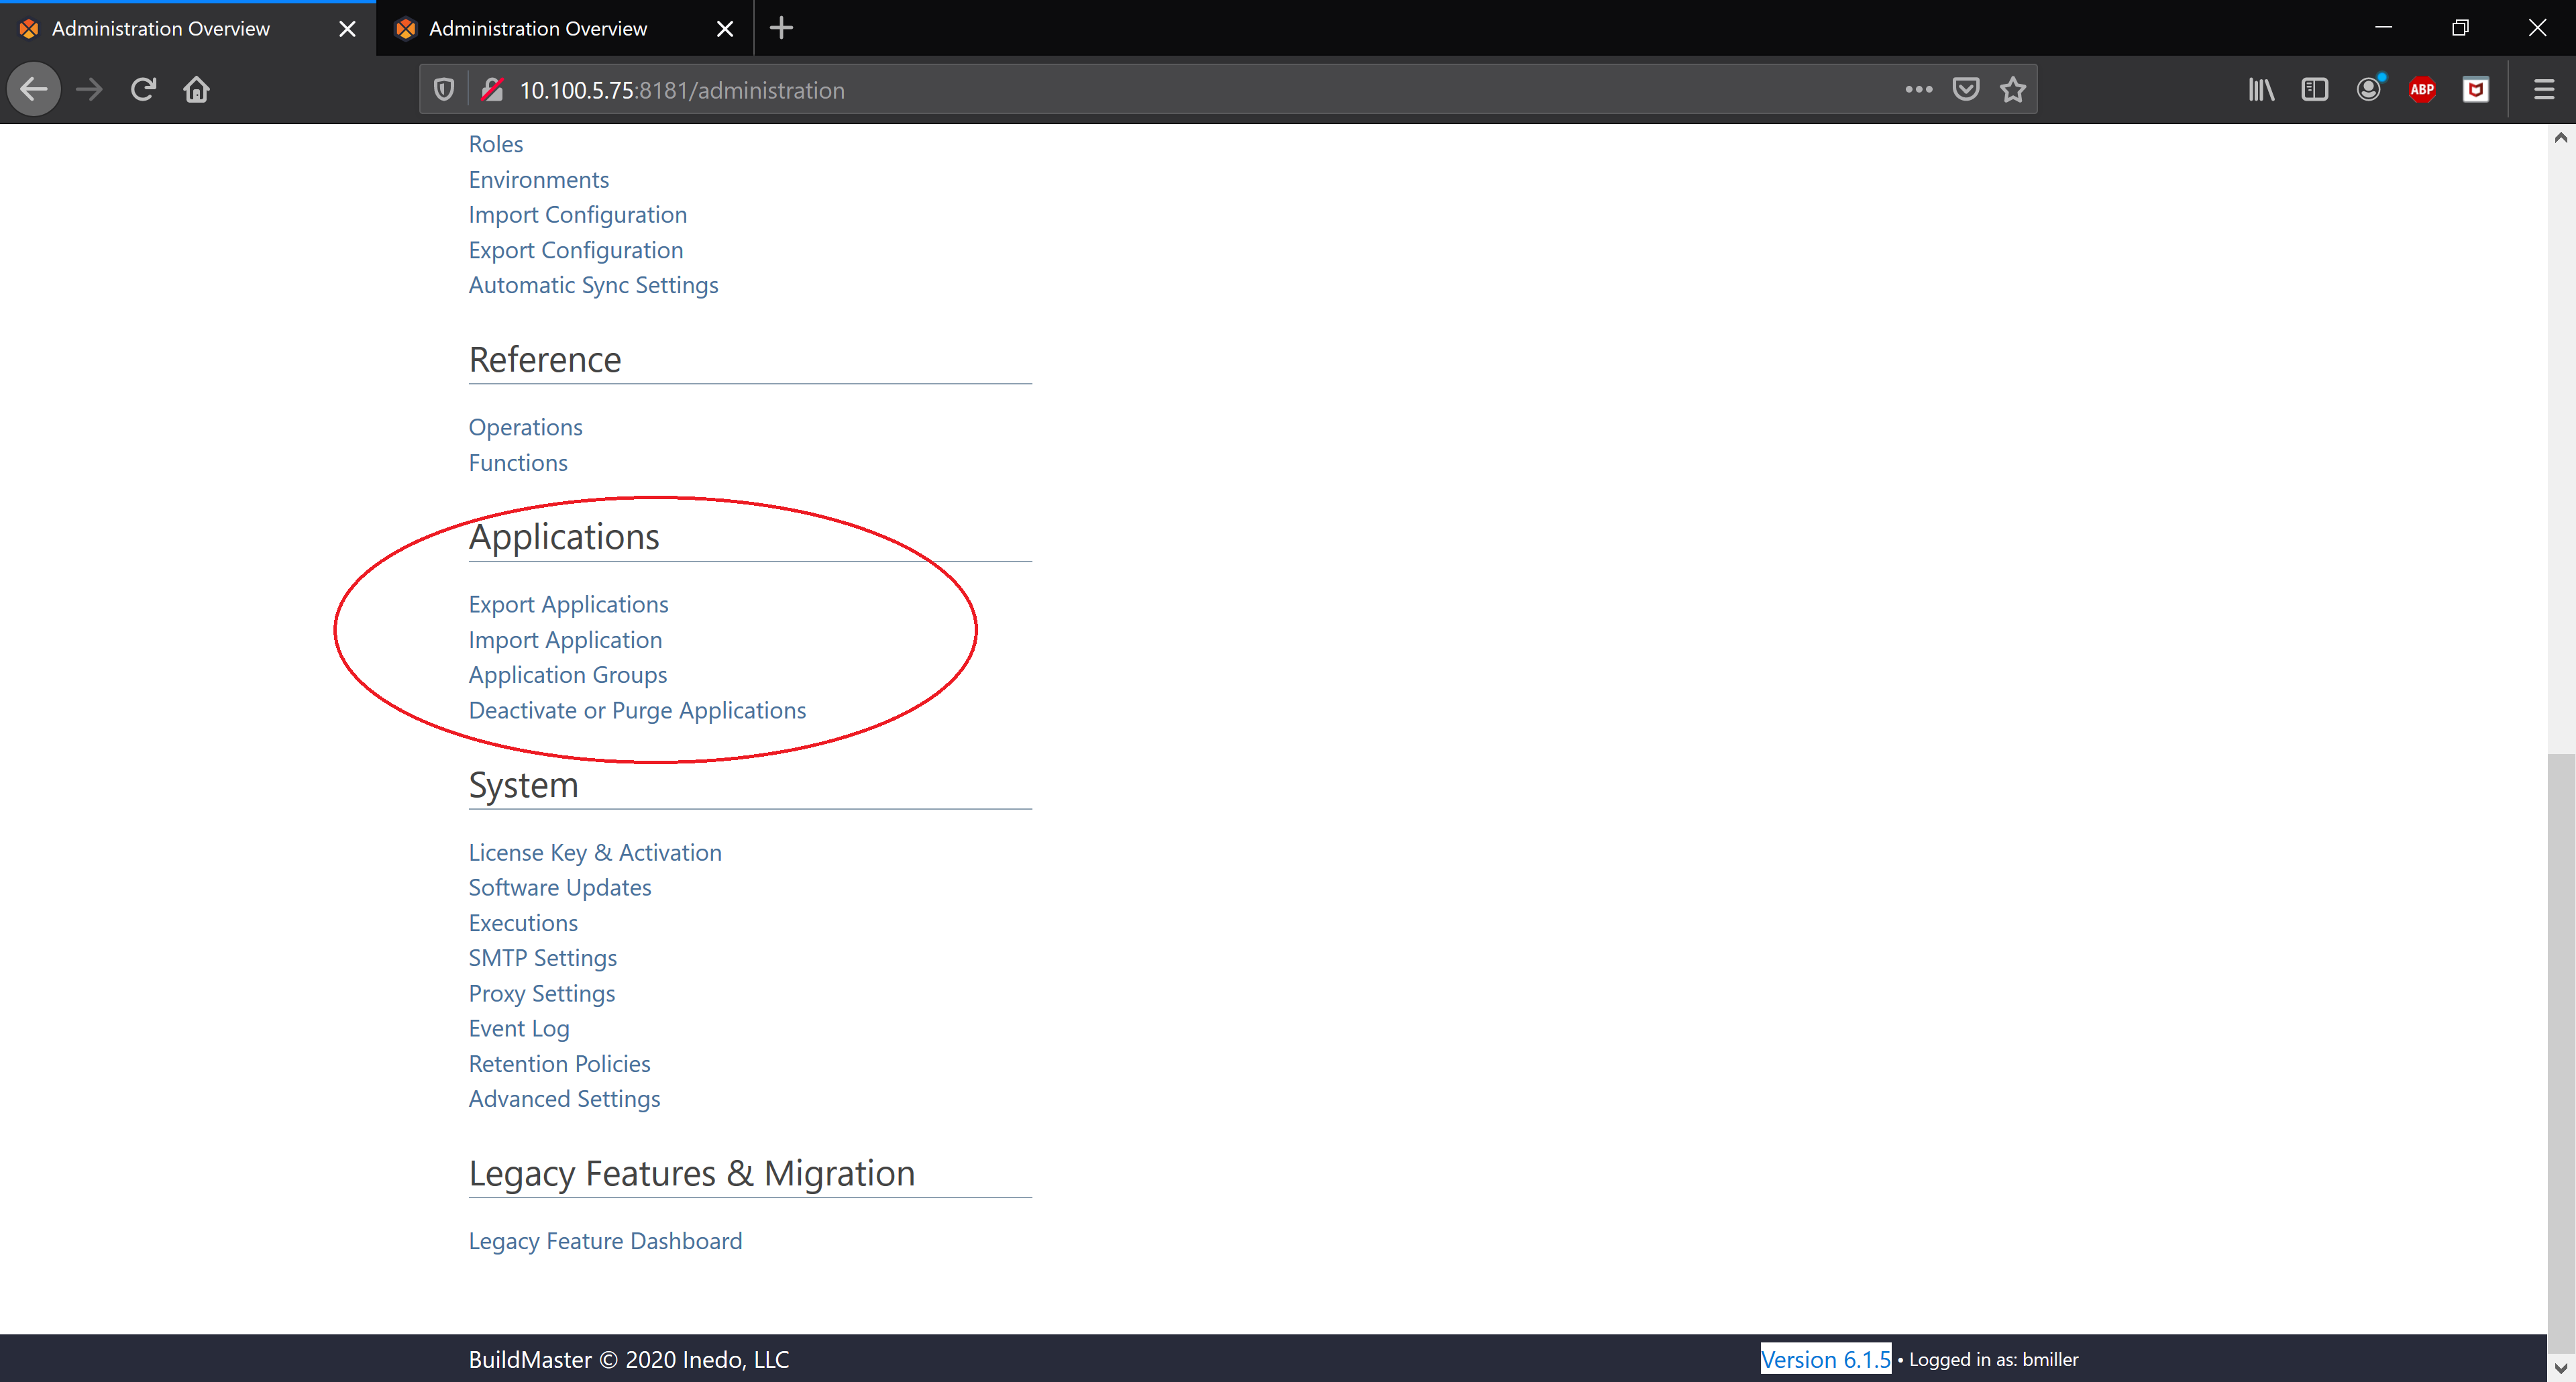The height and width of the screenshot is (1382, 2576).
Task: Open Proxy Settings link
Action: pos(541,993)
